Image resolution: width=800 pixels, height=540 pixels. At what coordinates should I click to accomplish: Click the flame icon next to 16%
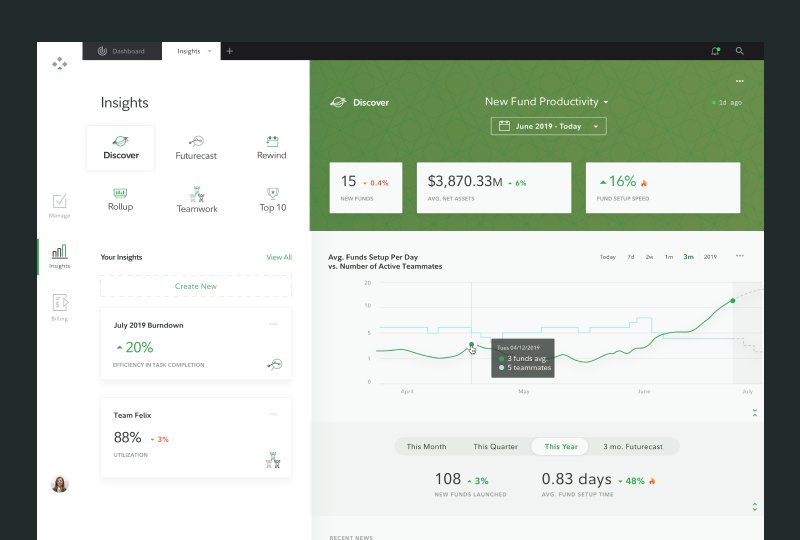644,183
